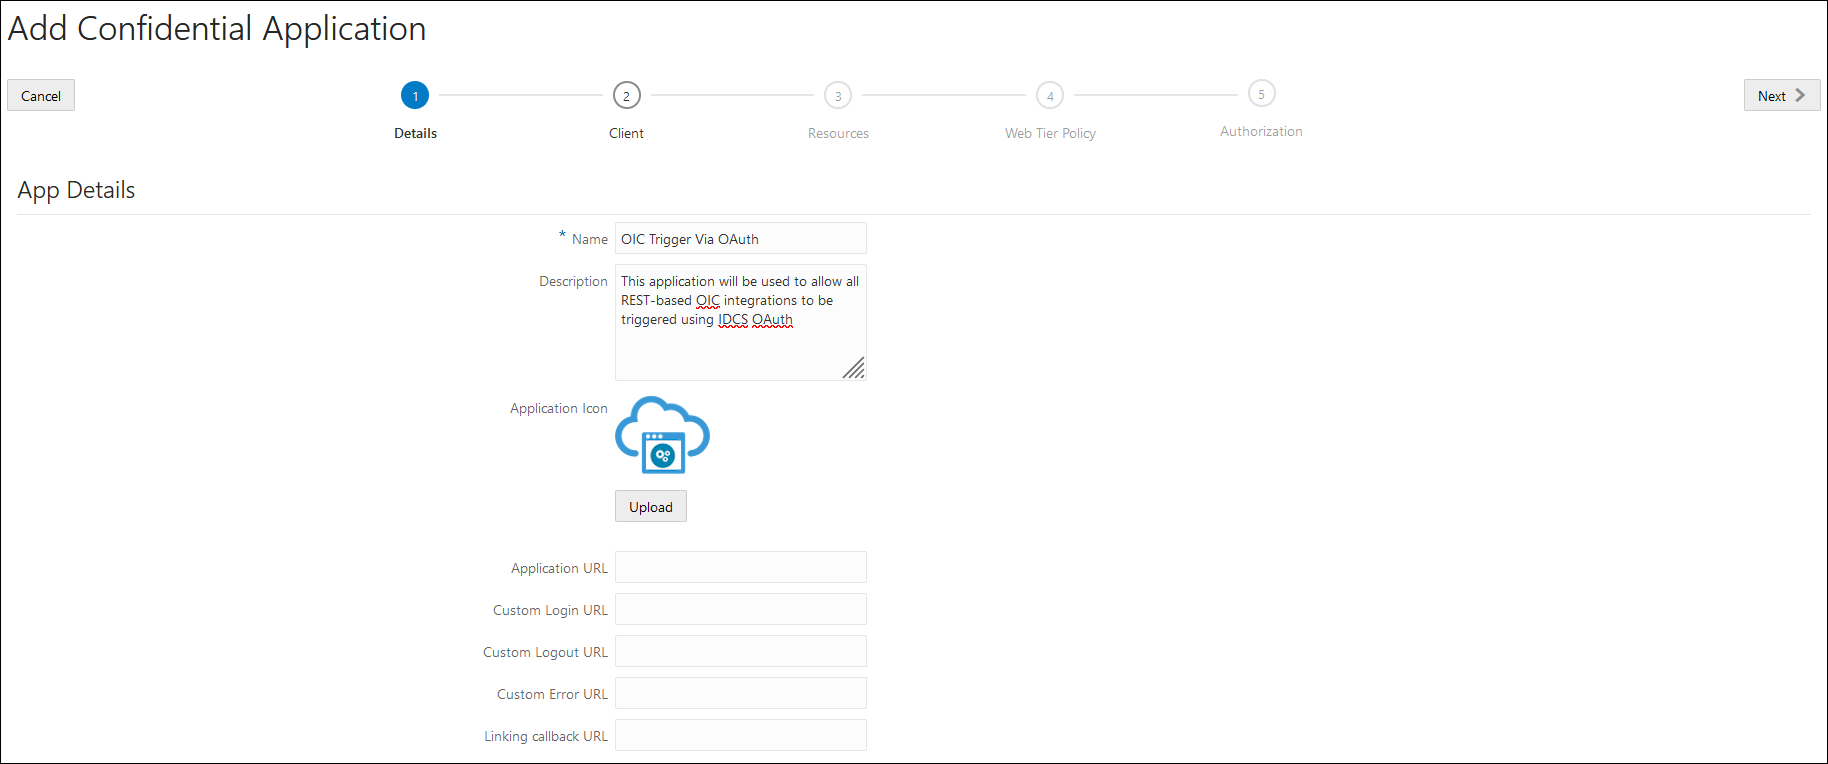The height and width of the screenshot is (764, 1828).
Task: Open the Web Tier Policy step label
Action: 1050,133
